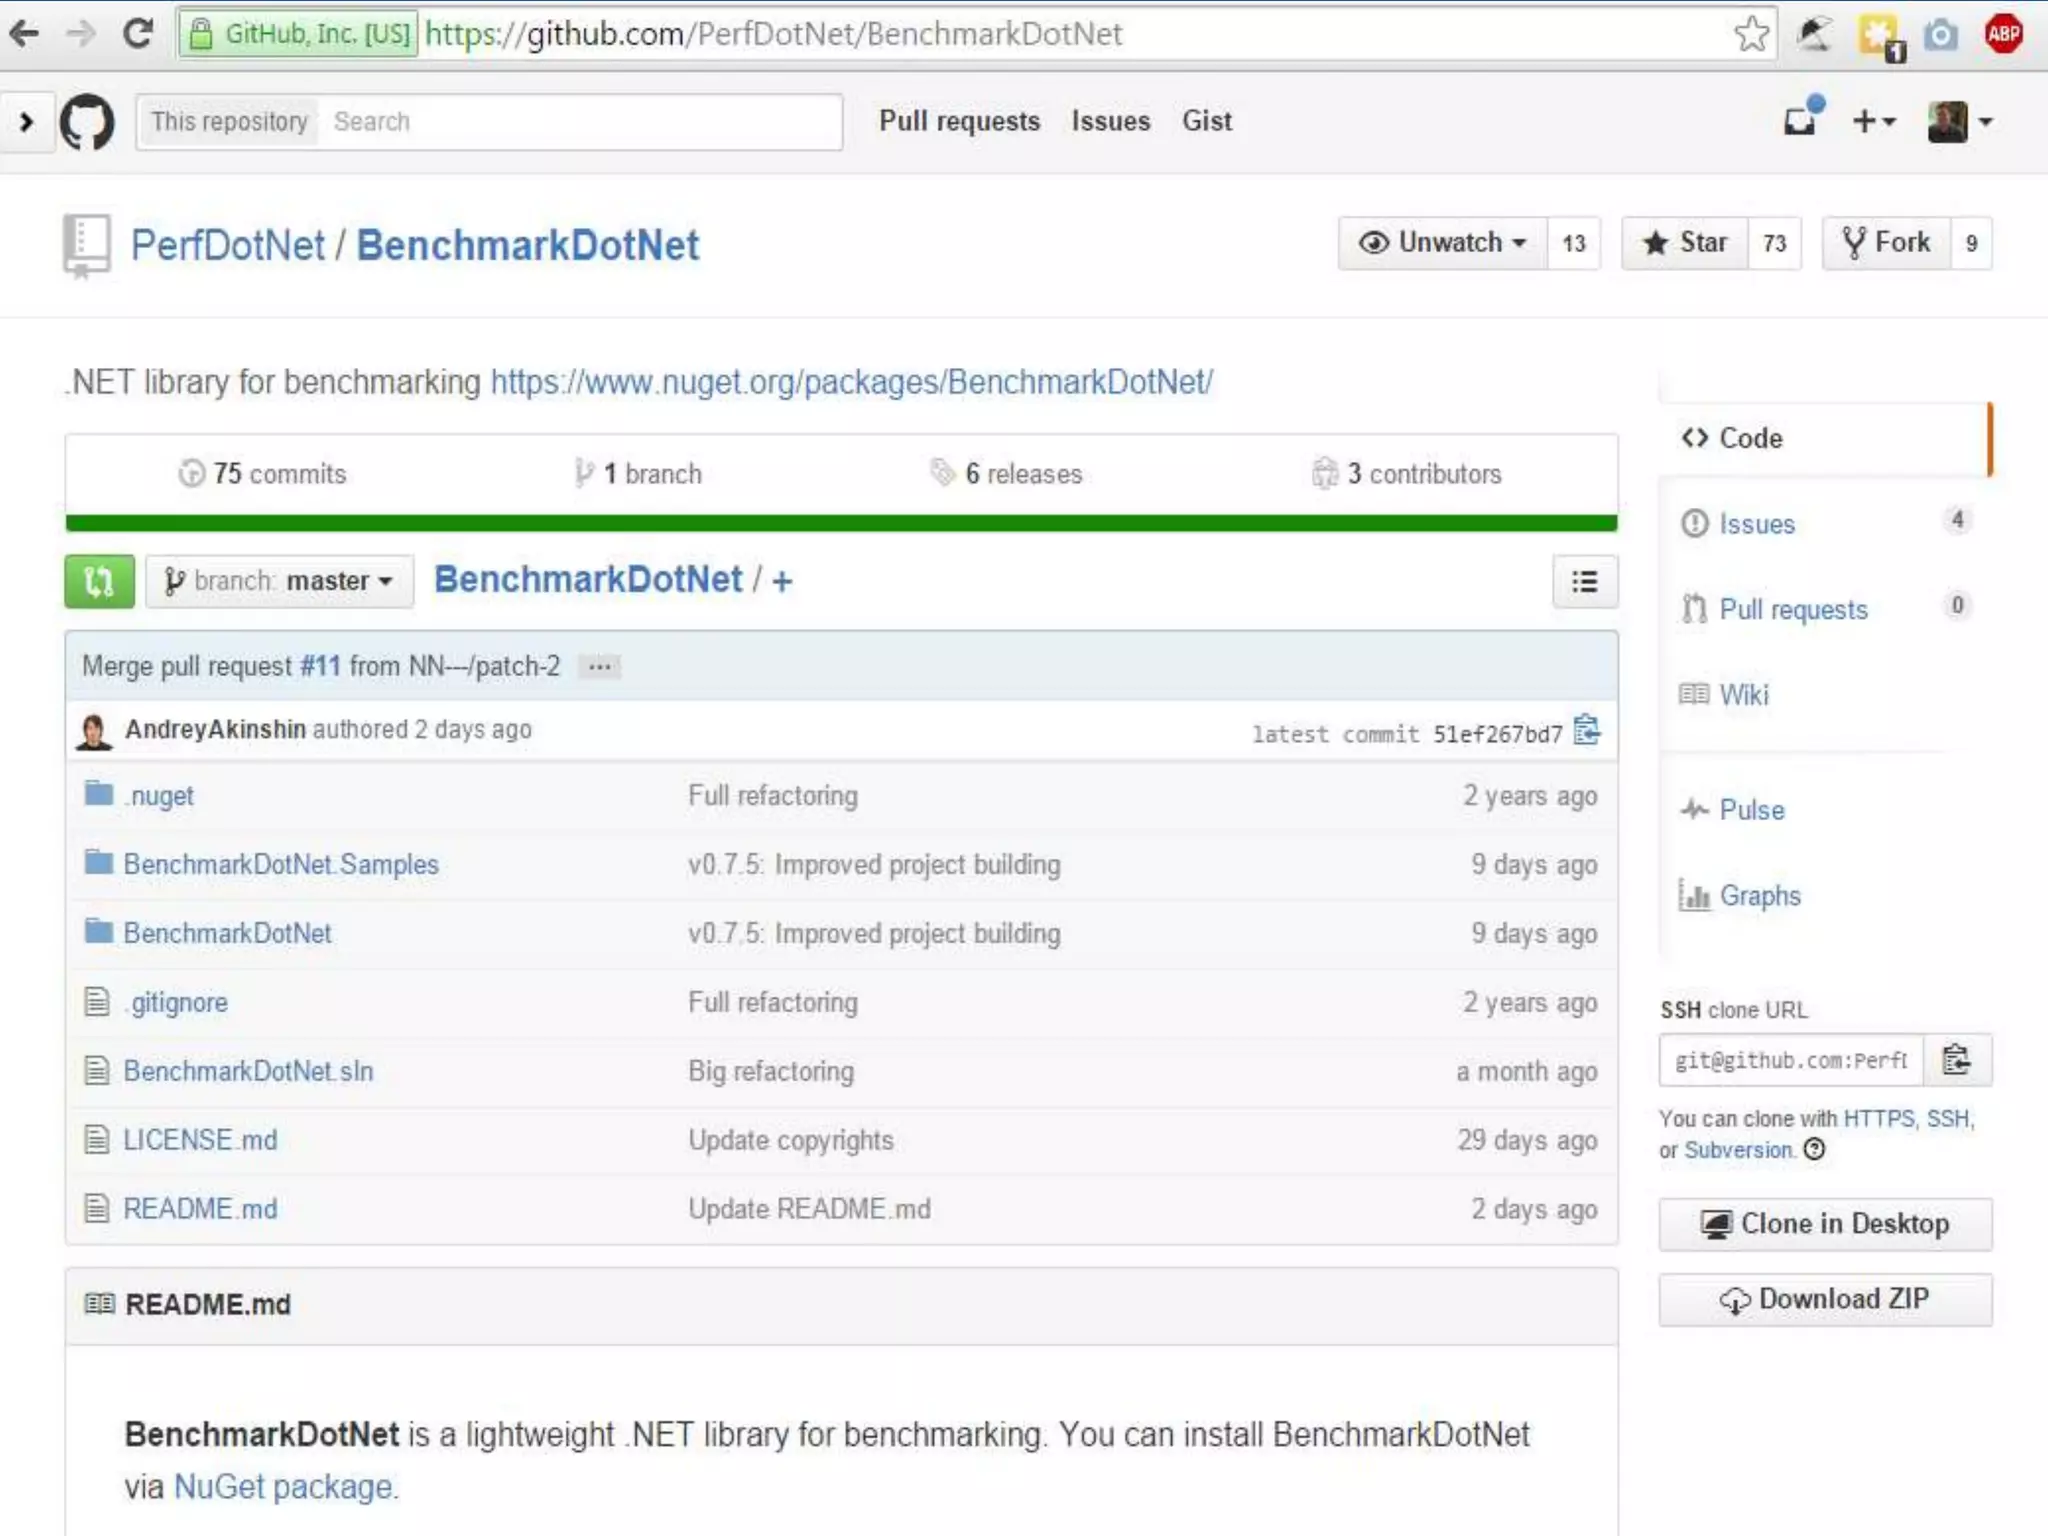Copy clone URL clipboard icon

tap(1957, 1060)
